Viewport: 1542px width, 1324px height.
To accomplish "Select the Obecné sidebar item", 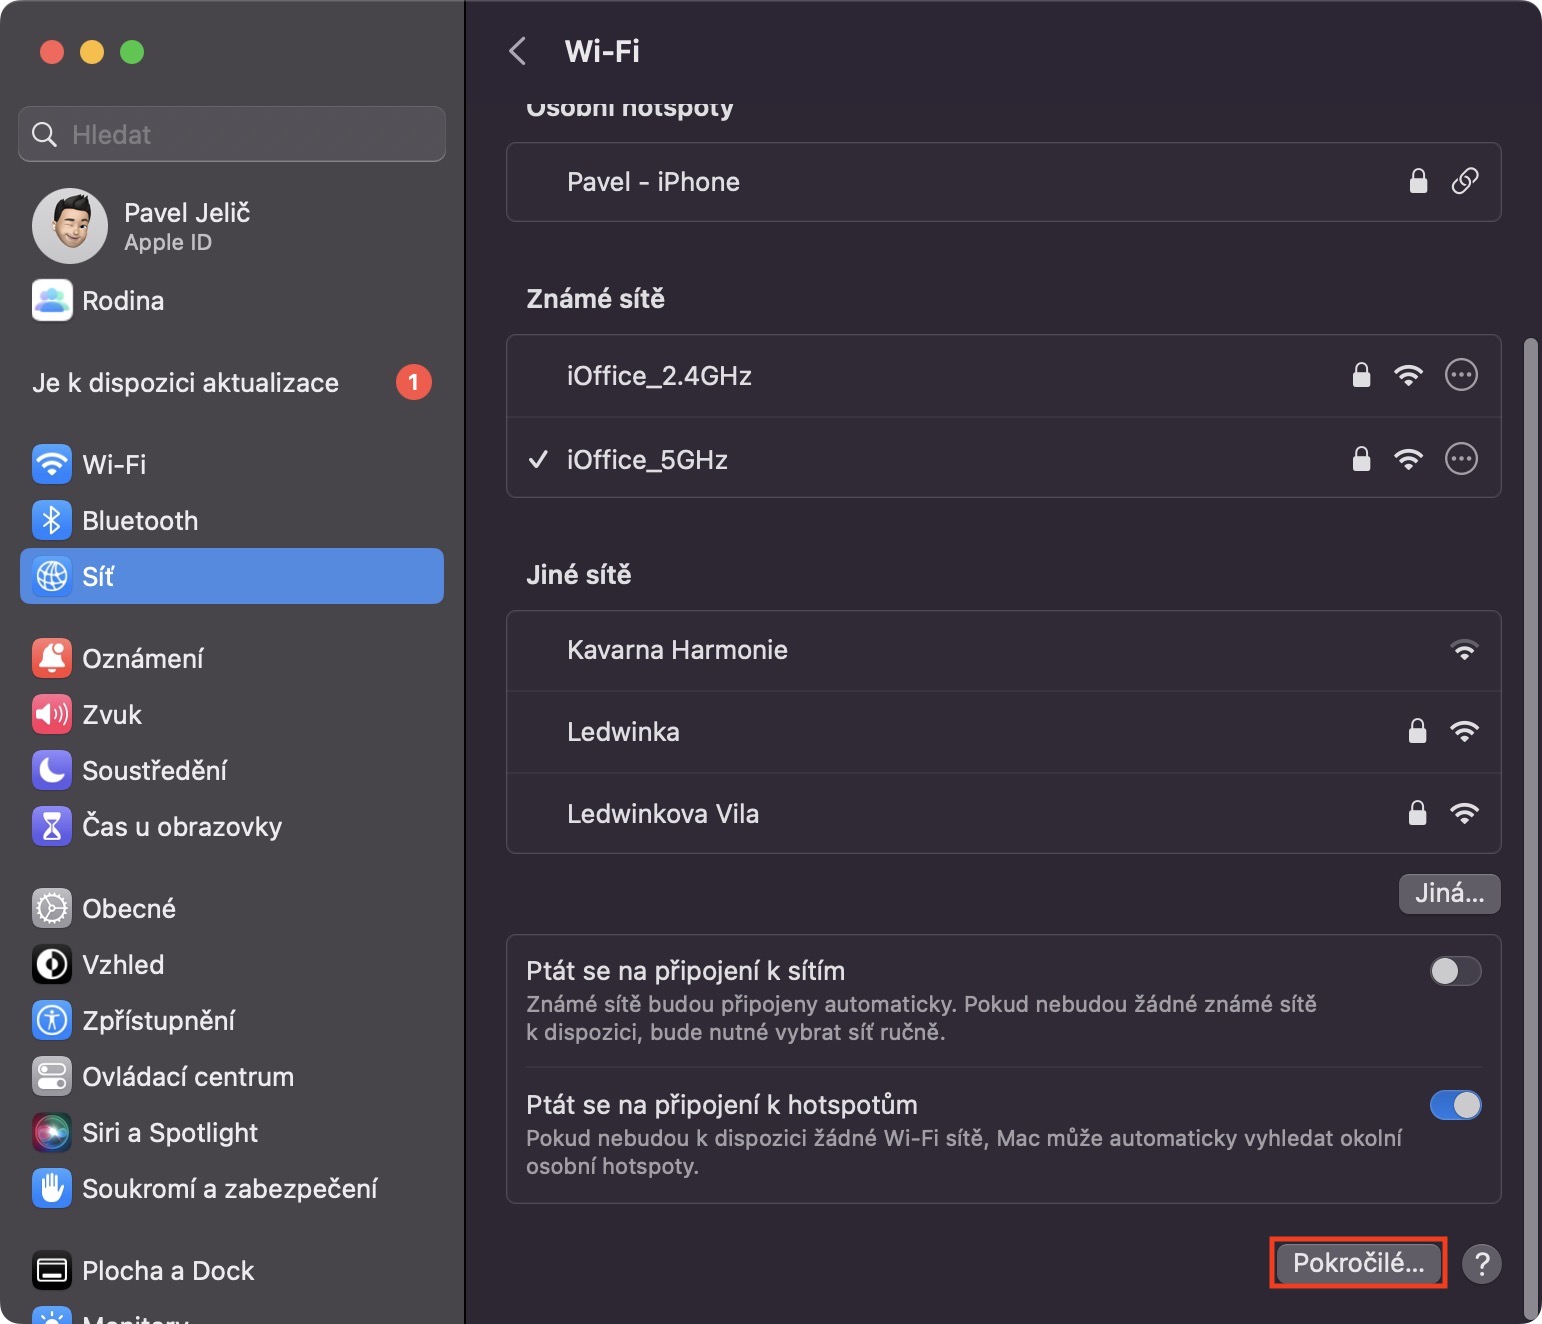I will pos(129,908).
